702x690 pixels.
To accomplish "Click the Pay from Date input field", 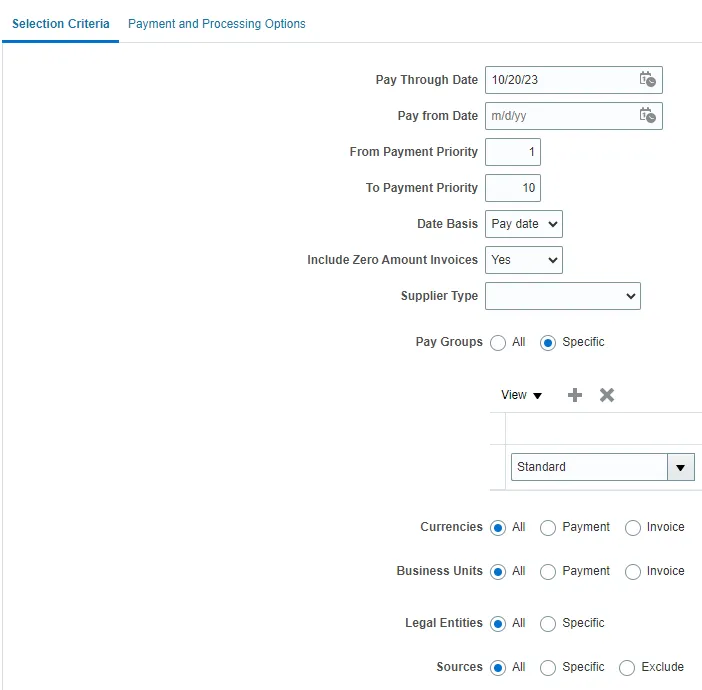I will pos(560,116).
